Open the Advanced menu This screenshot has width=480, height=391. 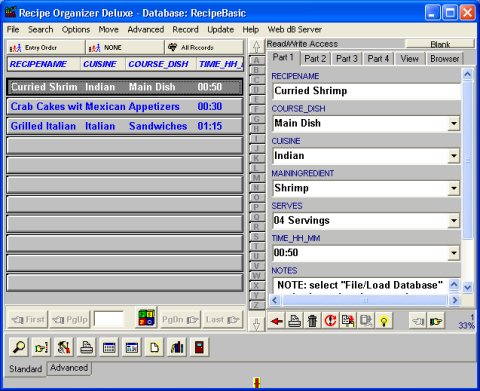tap(146, 30)
